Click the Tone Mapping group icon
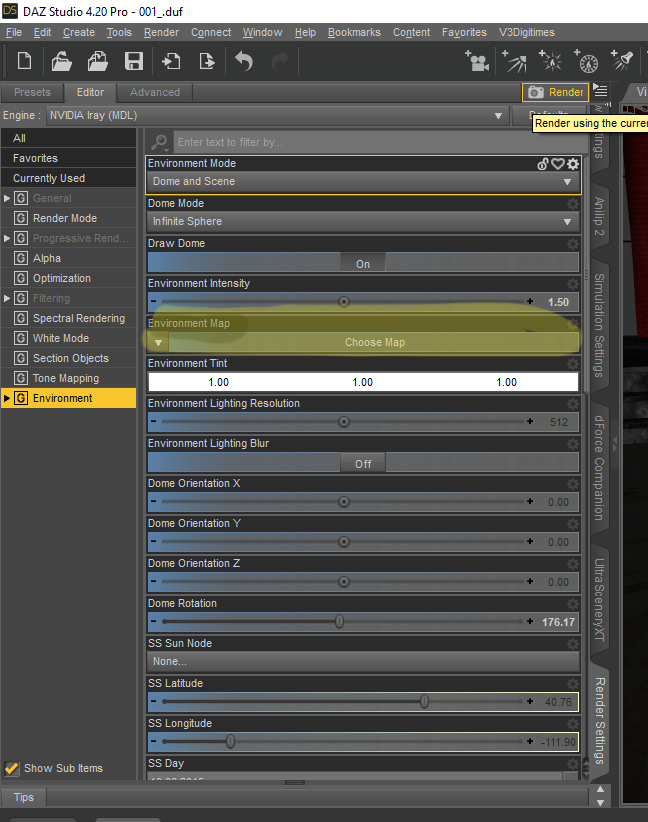Viewport: 648px width, 822px height. (x=20, y=378)
